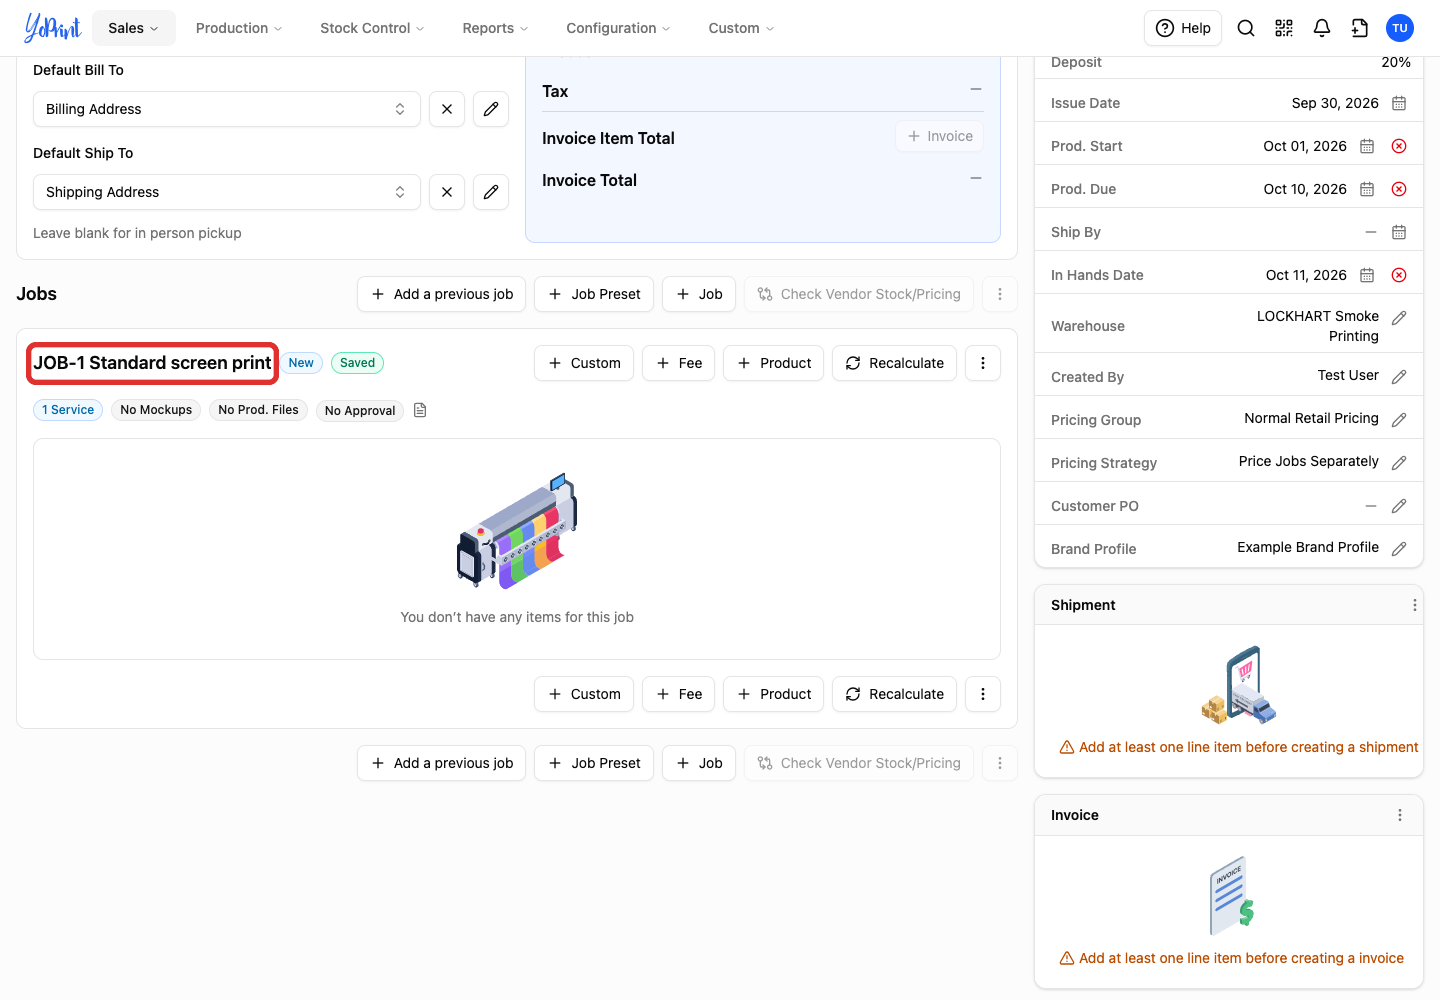Screen dimensions: 1440x1000
Task: Clear the Shipping Address selection
Action: tap(447, 192)
